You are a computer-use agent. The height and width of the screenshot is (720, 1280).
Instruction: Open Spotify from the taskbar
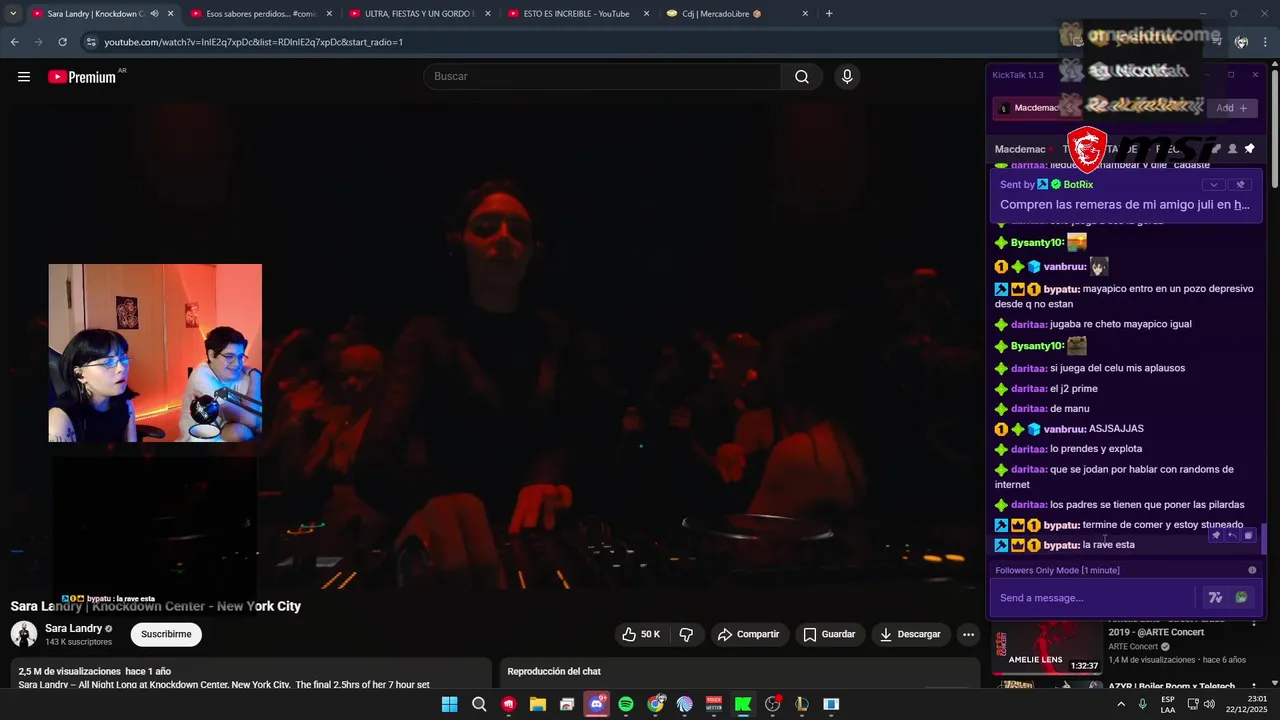tap(625, 704)
